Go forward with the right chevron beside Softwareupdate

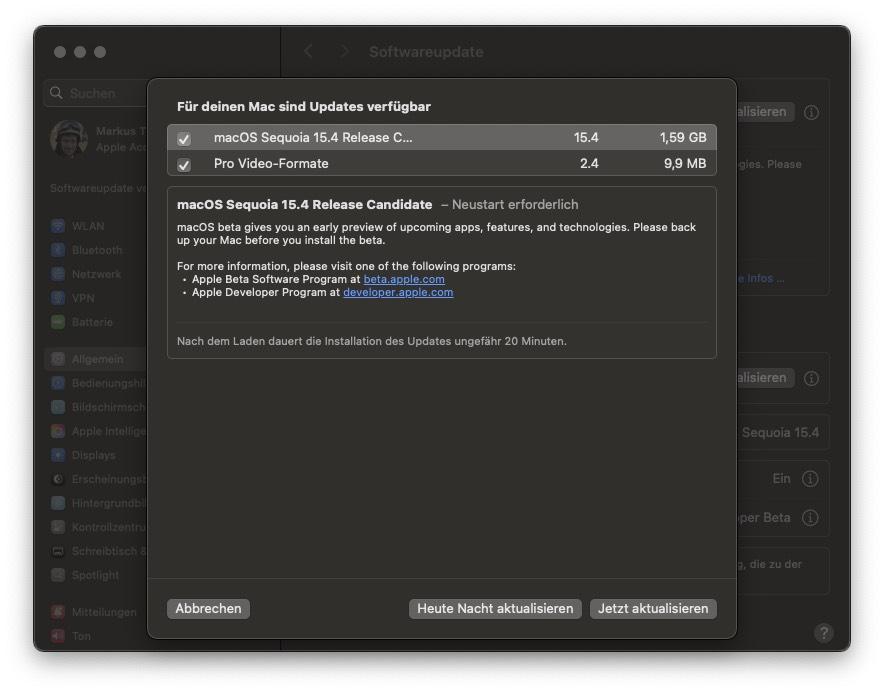(x=344, y=52)
